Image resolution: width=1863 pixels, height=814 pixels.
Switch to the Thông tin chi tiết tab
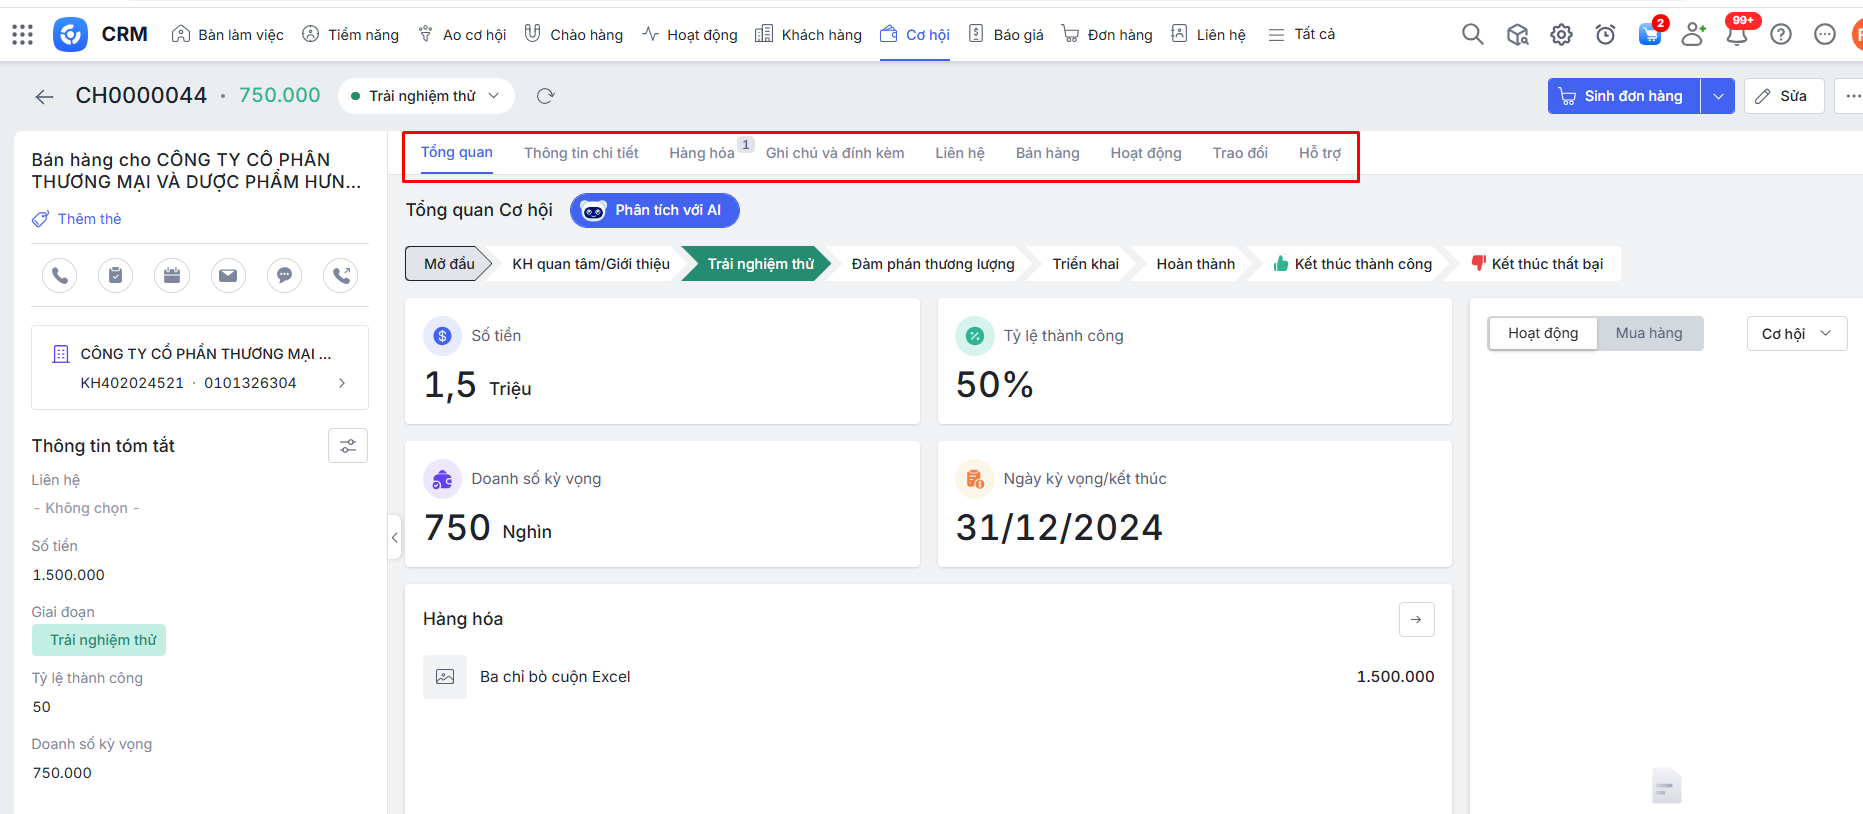581,153
